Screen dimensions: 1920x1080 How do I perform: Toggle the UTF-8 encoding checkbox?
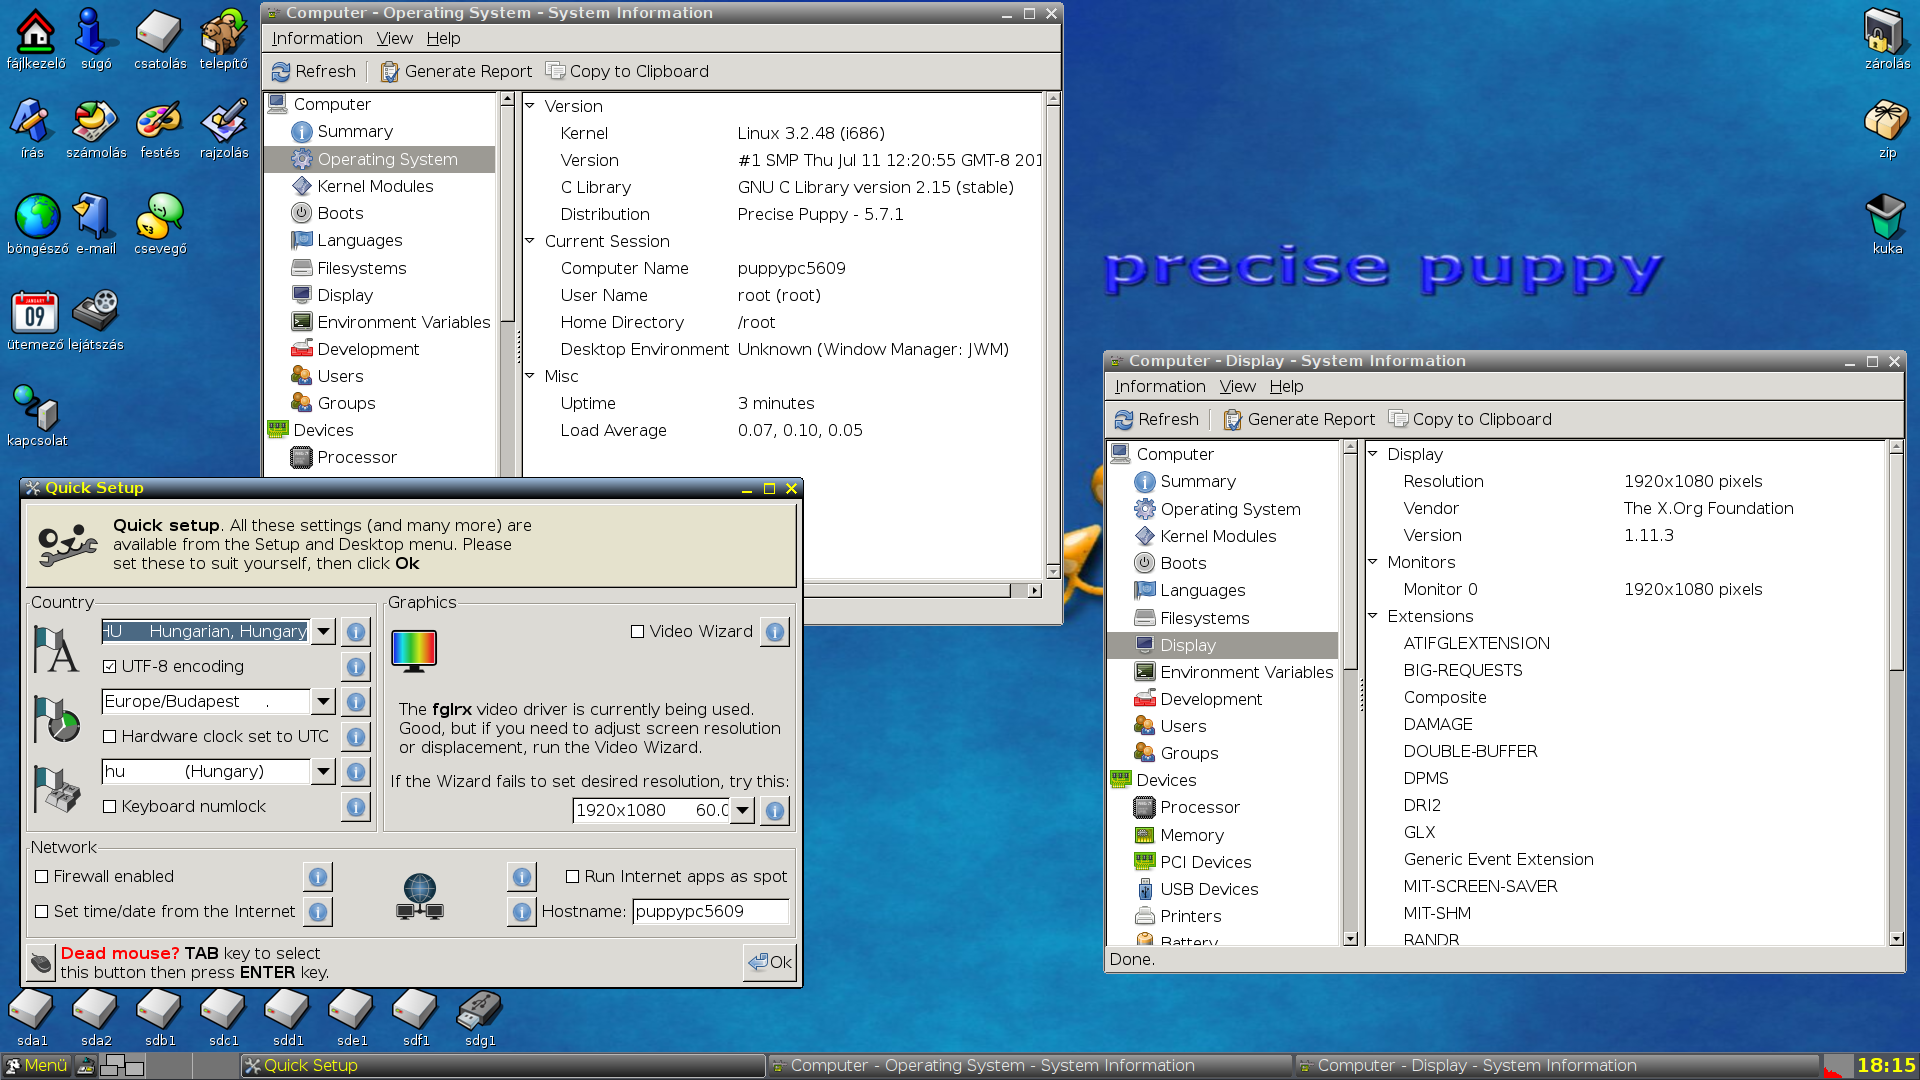point(110,667)
